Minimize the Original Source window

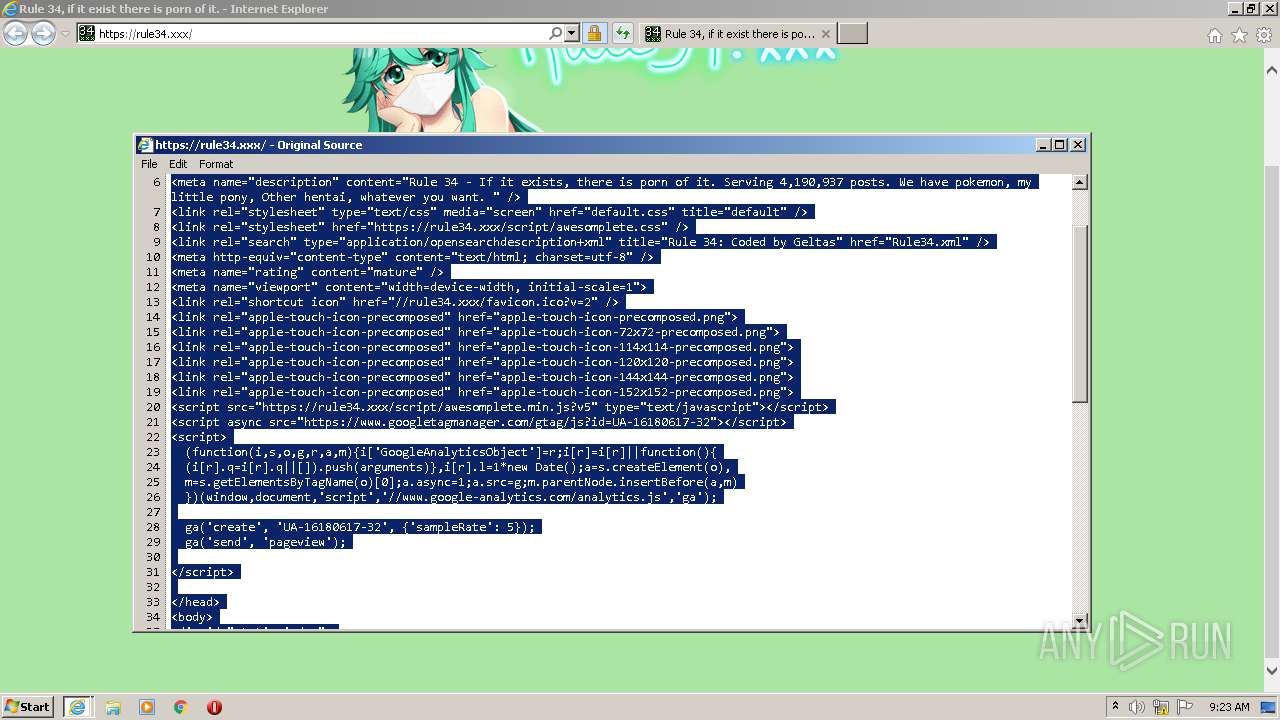[x=1044, y=144]
